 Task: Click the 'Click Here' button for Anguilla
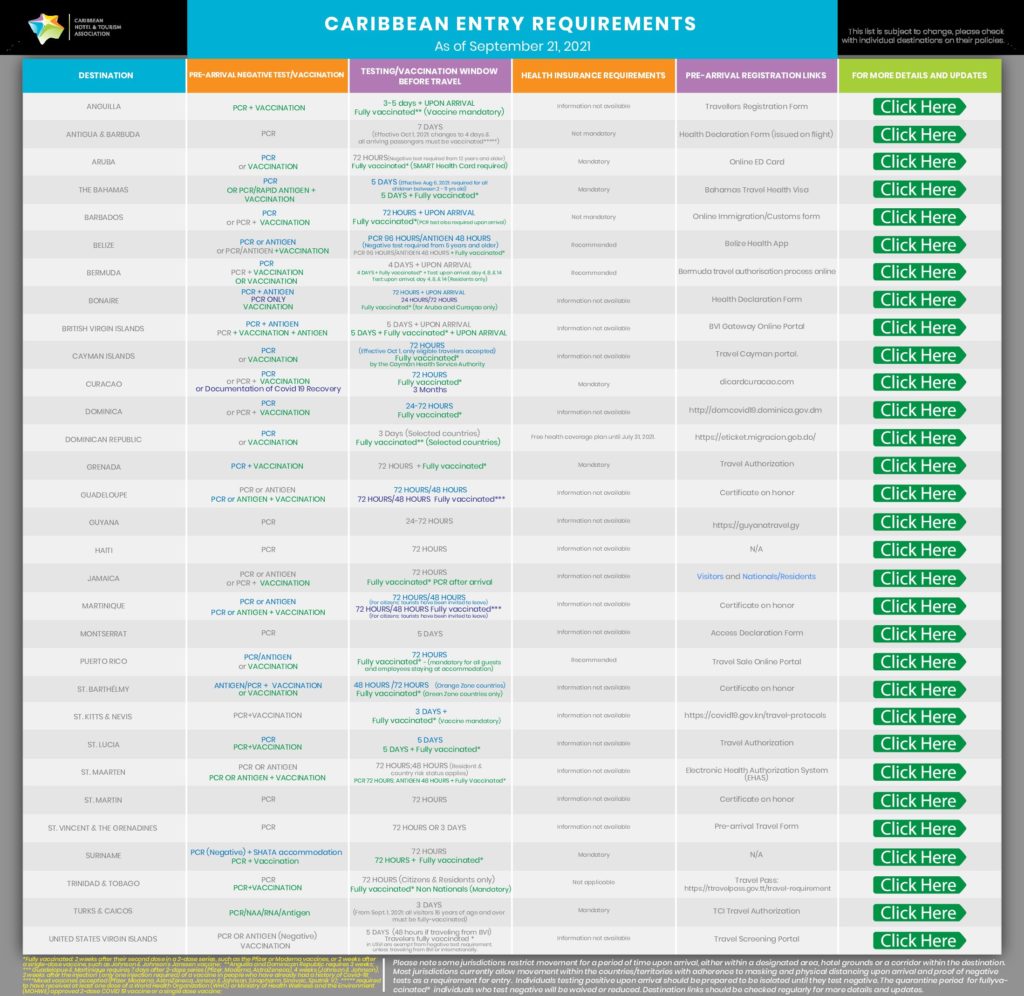click(x=918, y=107)
